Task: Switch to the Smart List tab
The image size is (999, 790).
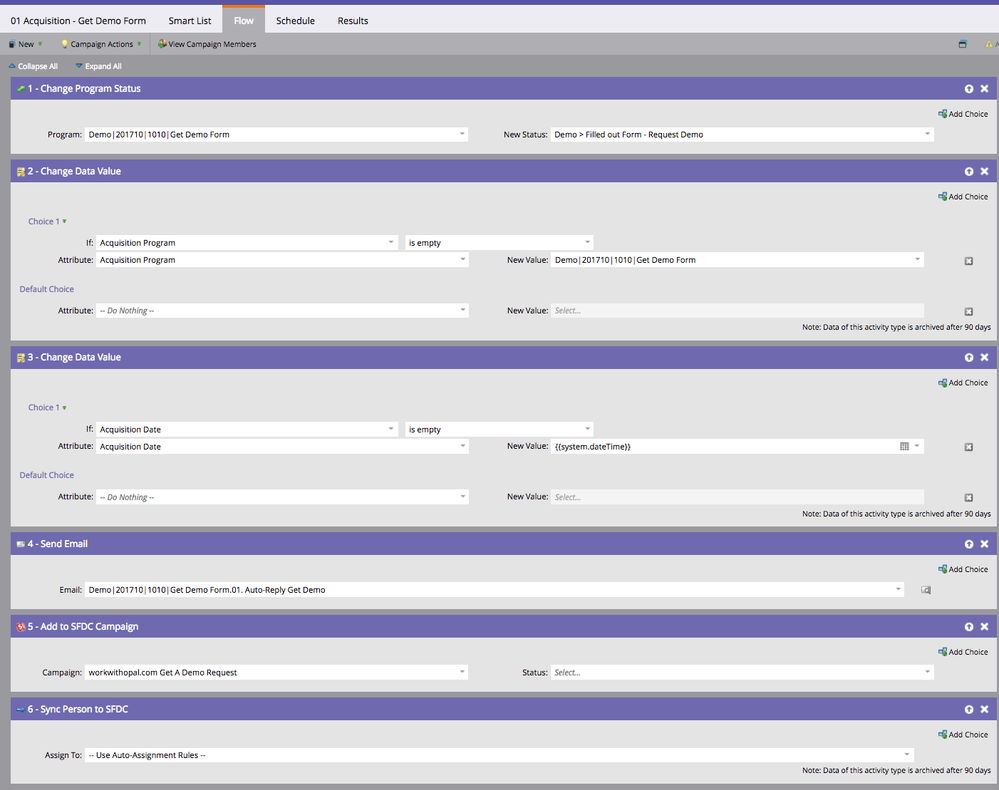Action: [190, 20]
